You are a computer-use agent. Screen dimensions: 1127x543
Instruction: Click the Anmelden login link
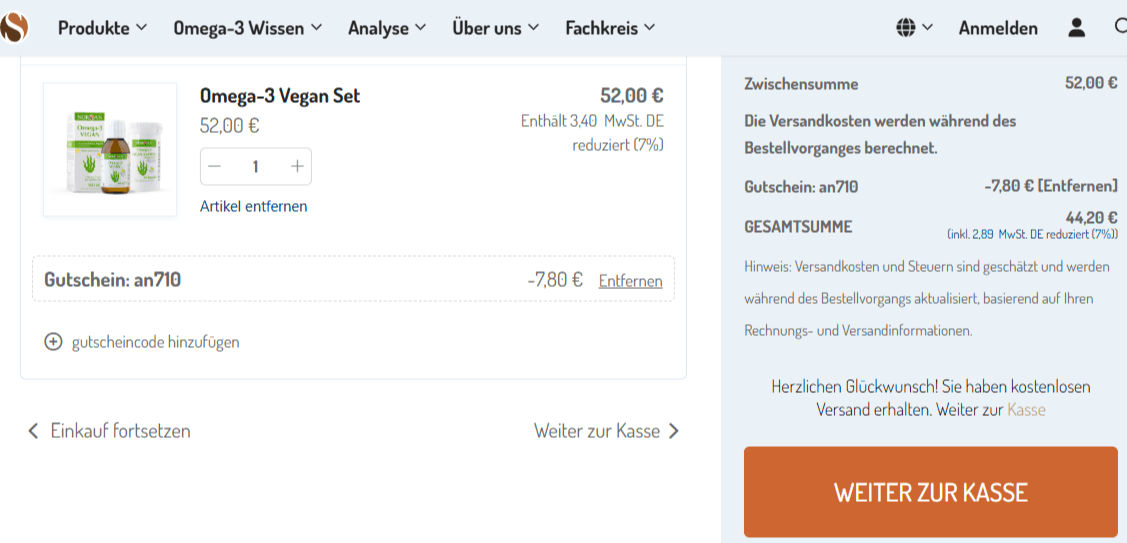click(997, 28)
